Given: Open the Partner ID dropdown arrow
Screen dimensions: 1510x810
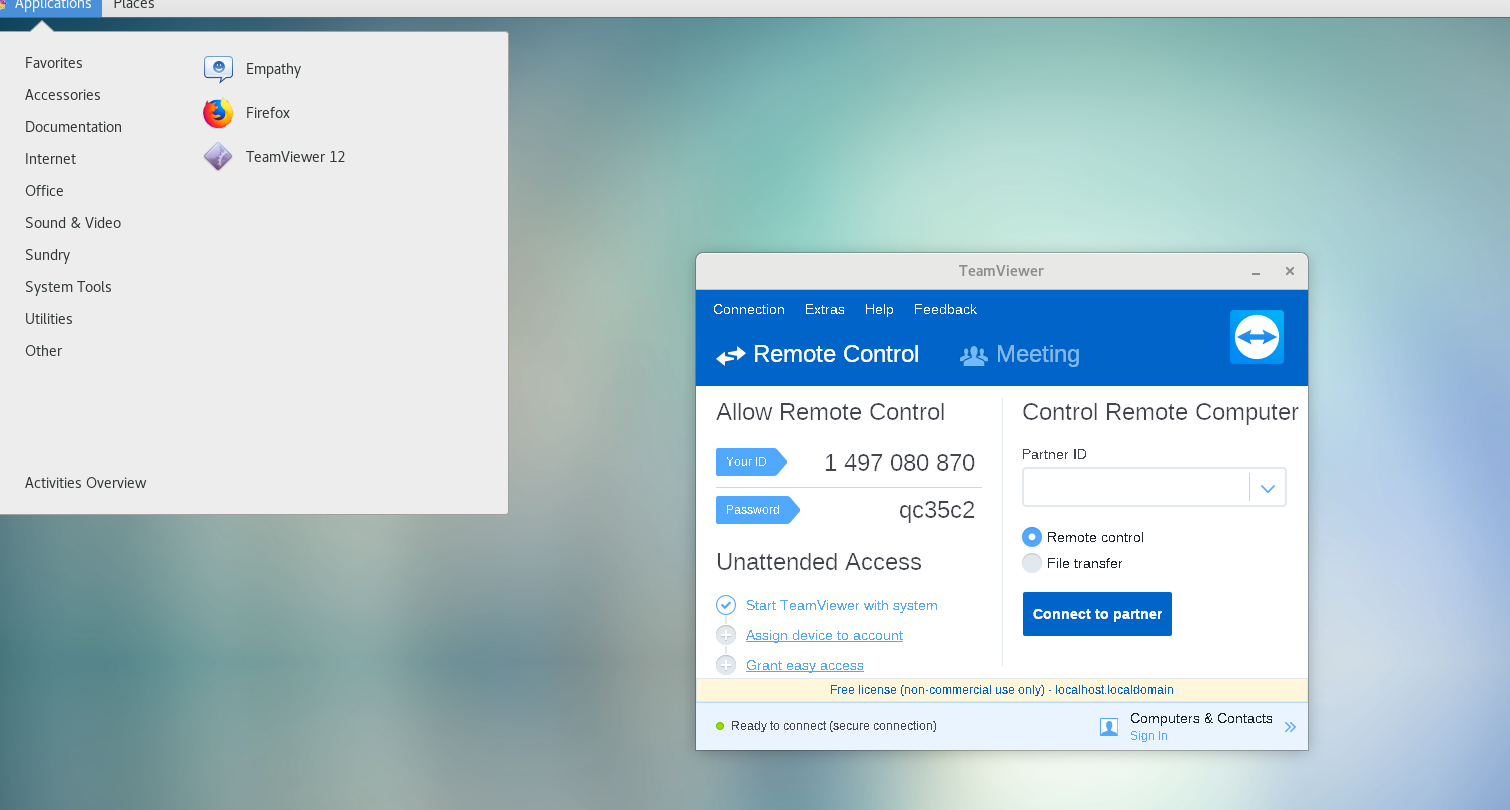Looking at the screenshot, I should pos(1268,488).
